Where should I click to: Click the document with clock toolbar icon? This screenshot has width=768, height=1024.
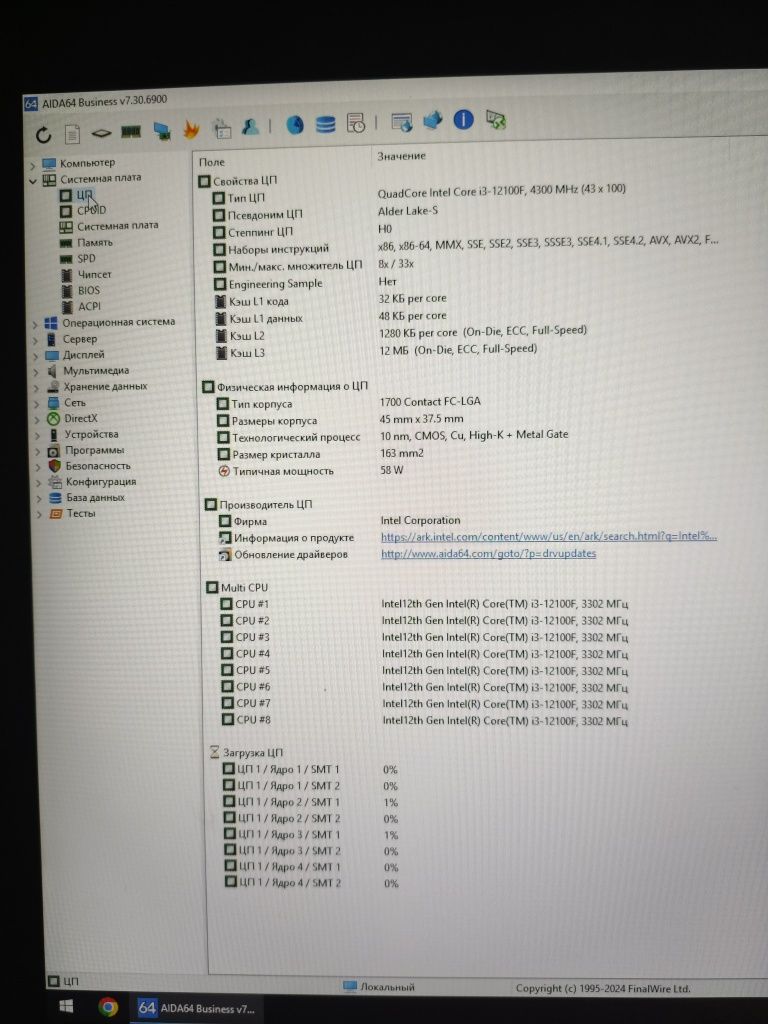point(356,122)
